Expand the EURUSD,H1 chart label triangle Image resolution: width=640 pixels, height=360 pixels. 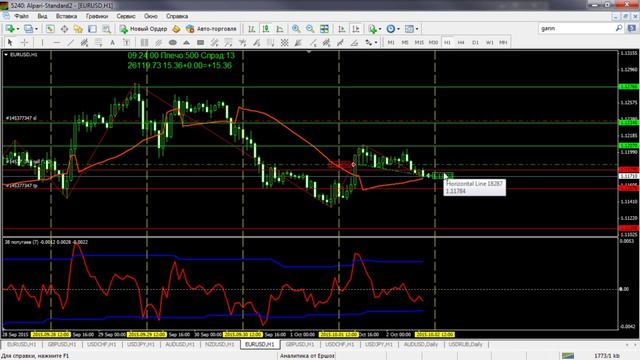(6, 54)
